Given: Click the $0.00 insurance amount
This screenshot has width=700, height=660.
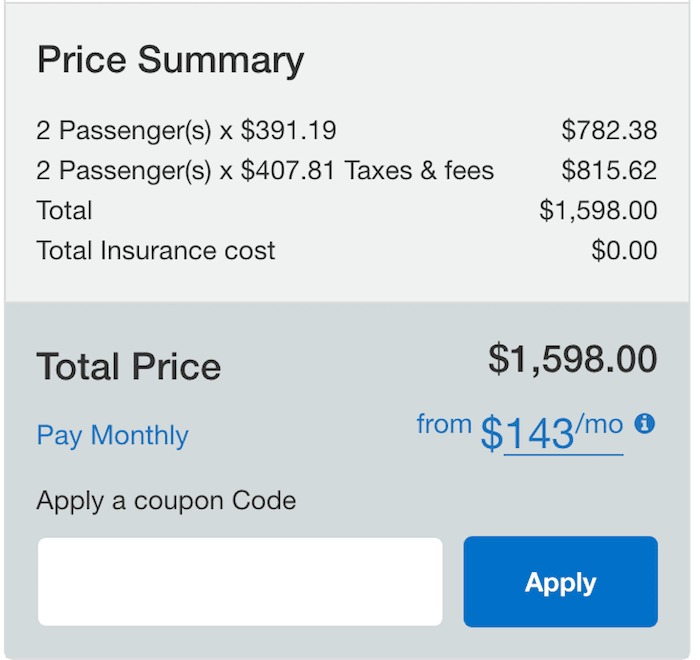Looking at the screenshot, I should point(624,250).
